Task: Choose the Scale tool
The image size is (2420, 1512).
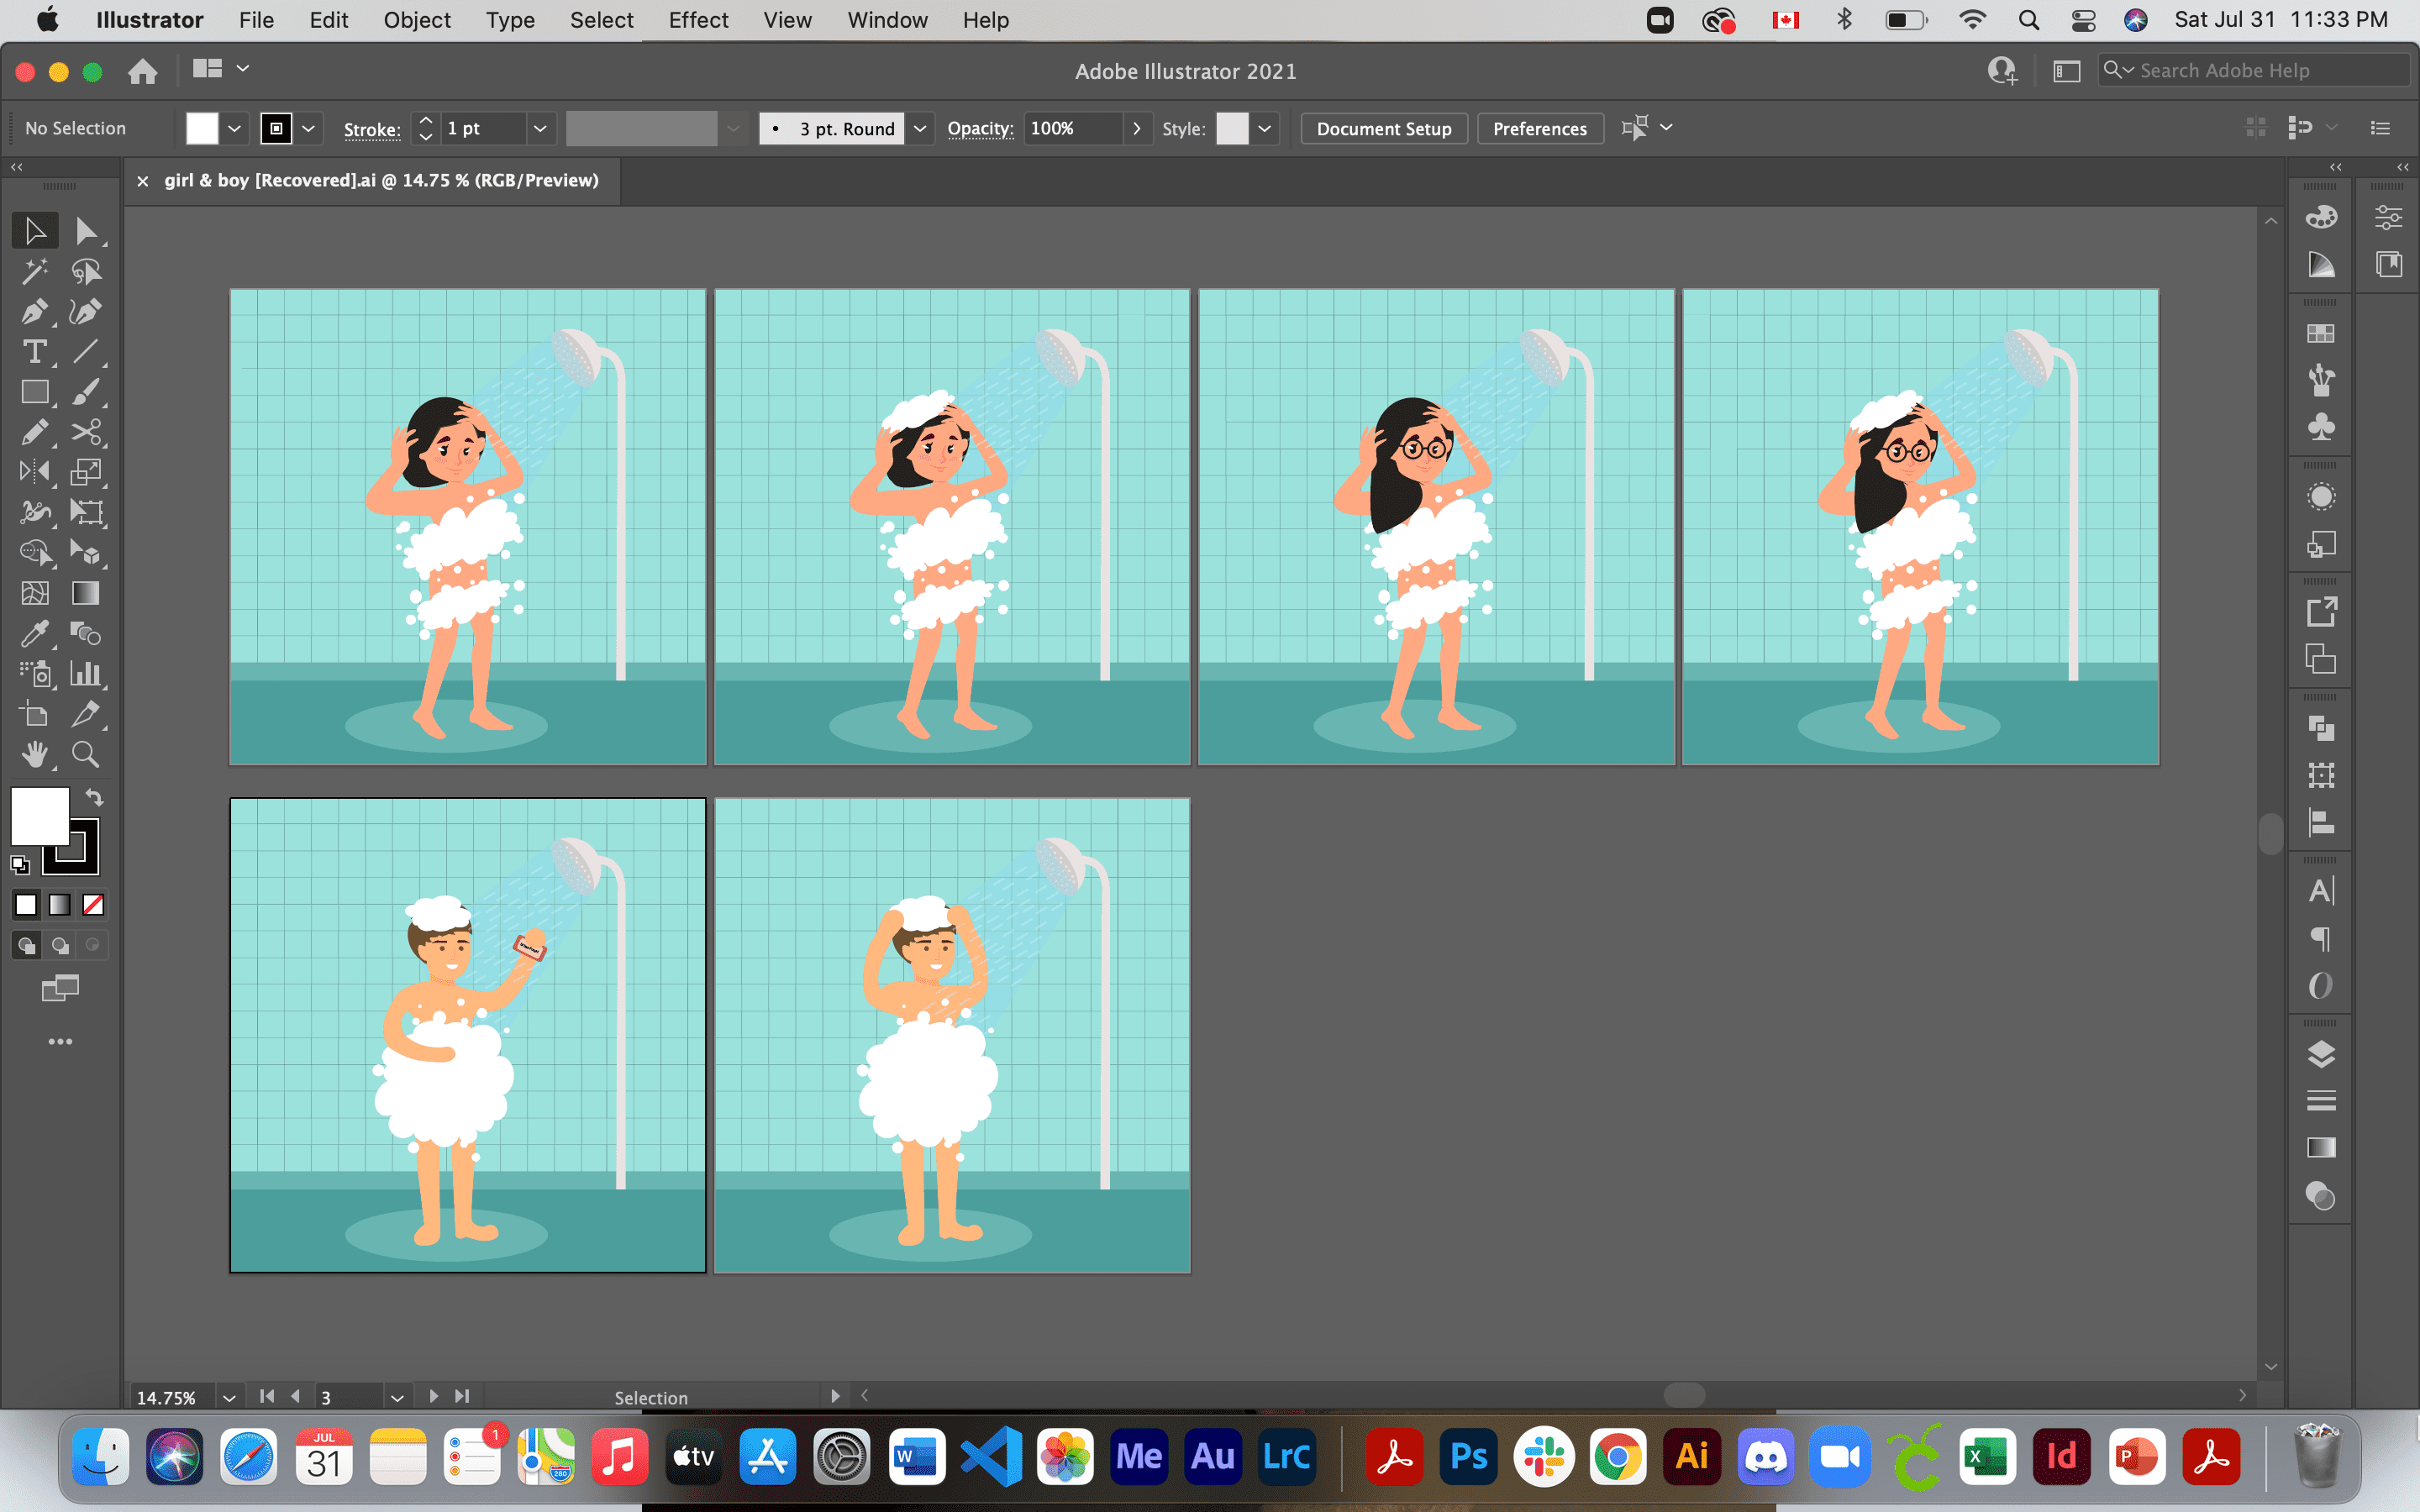Action: pos(86,472)
